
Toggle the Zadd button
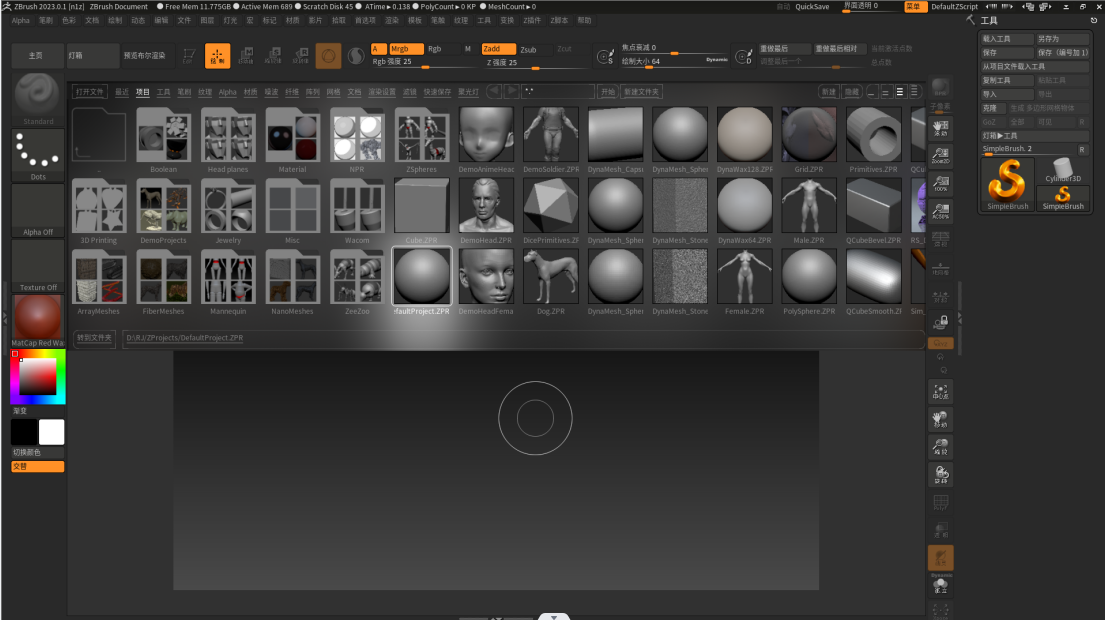[498, 49]
